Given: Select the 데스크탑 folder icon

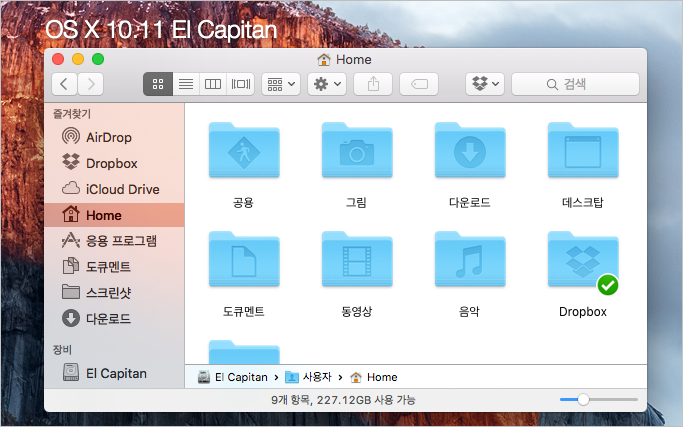Looking at the screenshot, I should (583, 150).
